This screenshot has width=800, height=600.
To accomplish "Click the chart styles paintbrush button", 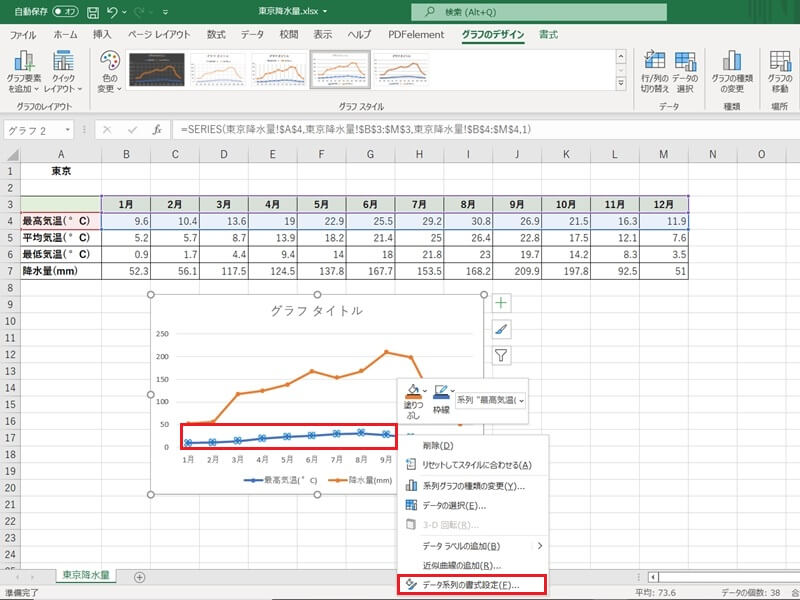I will pyautogui.click(x=502, y=328).
